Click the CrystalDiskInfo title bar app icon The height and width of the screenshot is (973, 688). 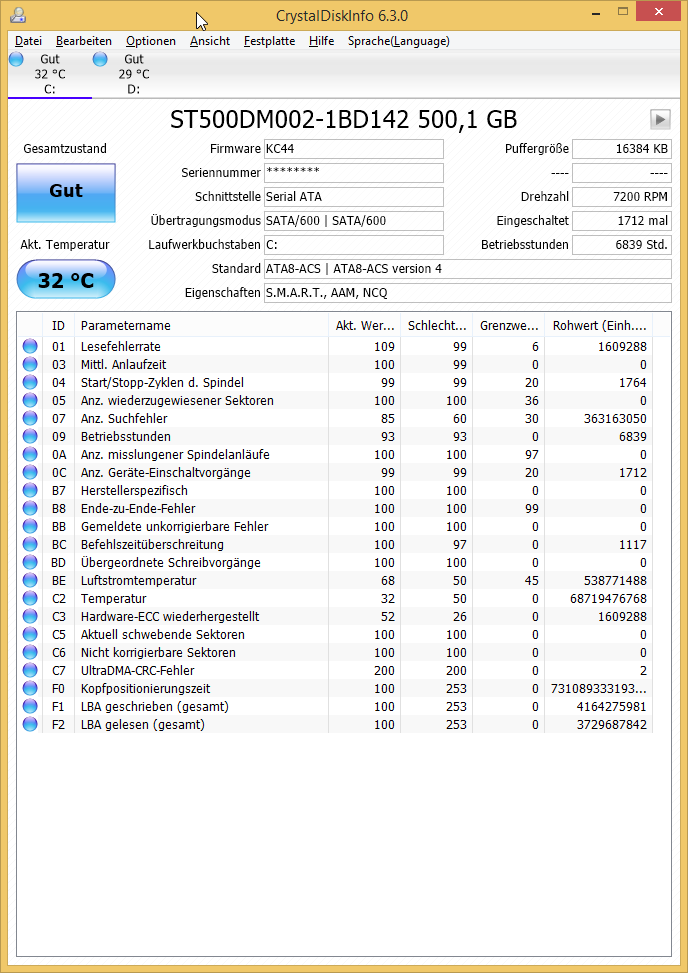pyautogui.click(x=19, y=14)
